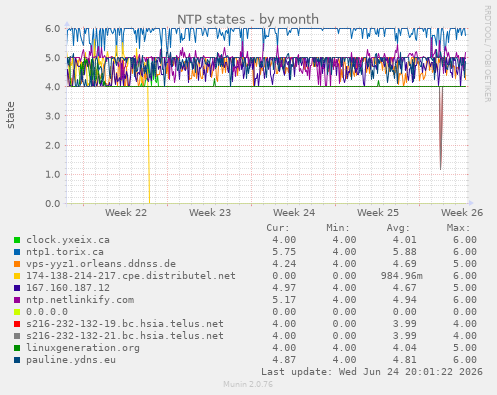Click the Last update timestamp line
This screenshot has height=395, width=497.
pos(372,372)
